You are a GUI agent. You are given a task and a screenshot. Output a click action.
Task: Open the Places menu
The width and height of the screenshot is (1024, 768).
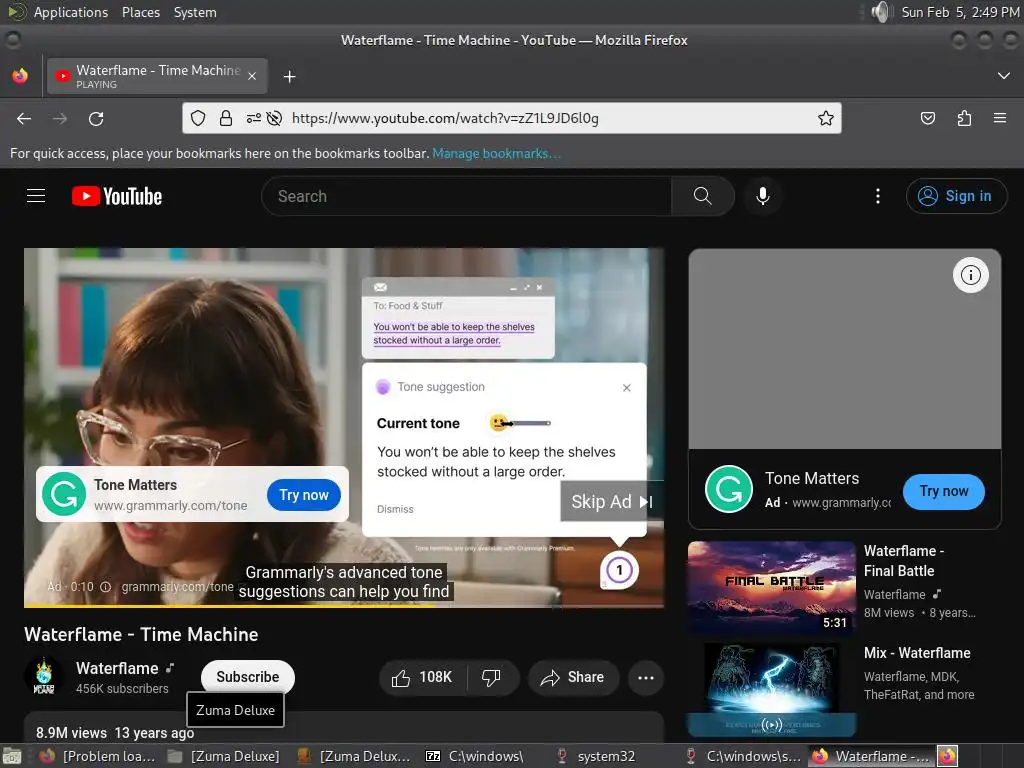click(140, 12)
